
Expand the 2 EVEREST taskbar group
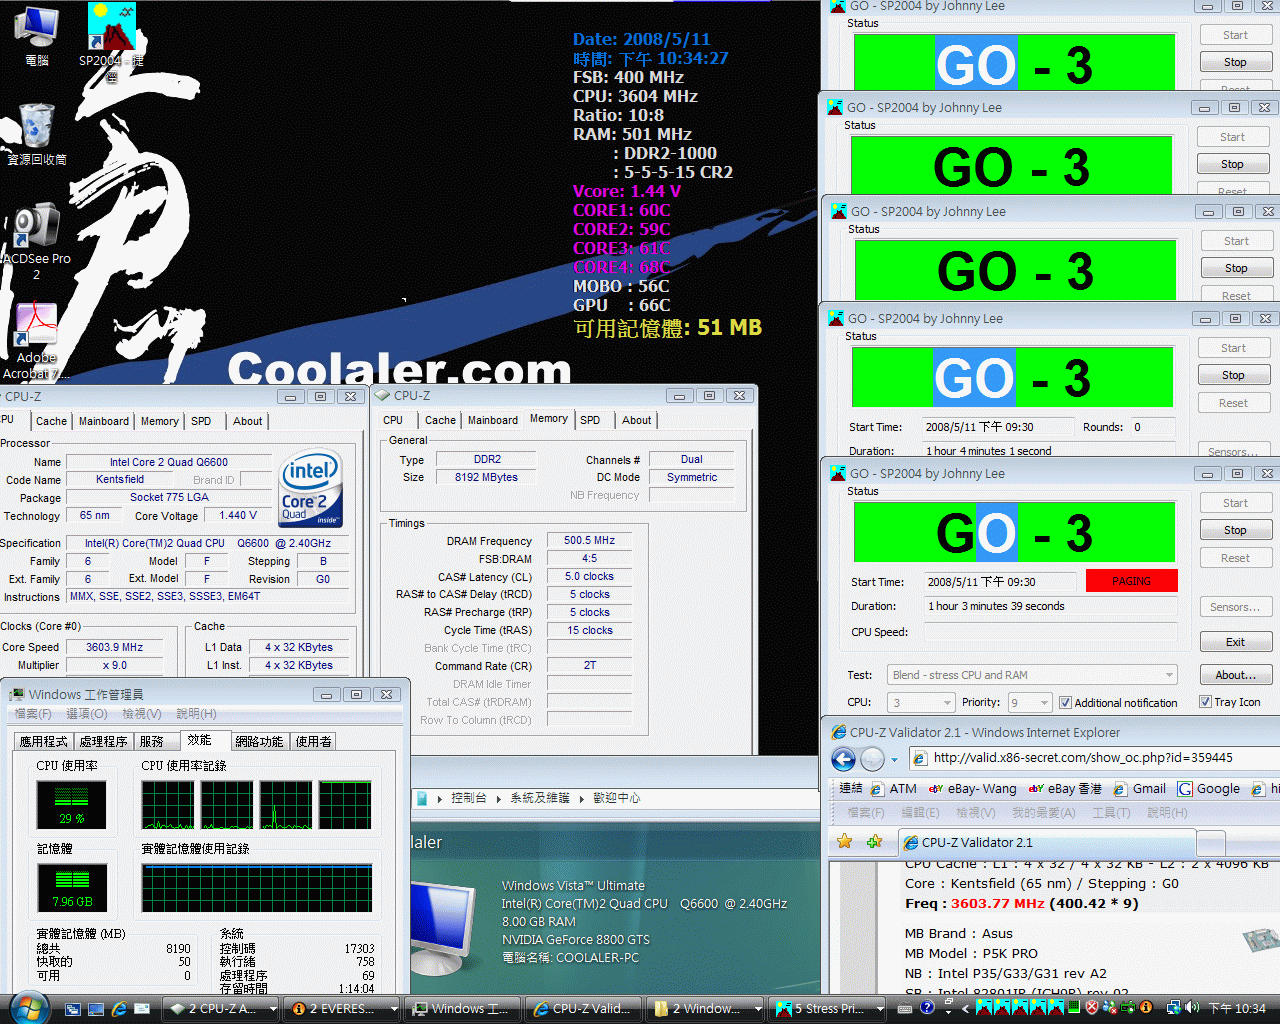tap(393, 1009)
